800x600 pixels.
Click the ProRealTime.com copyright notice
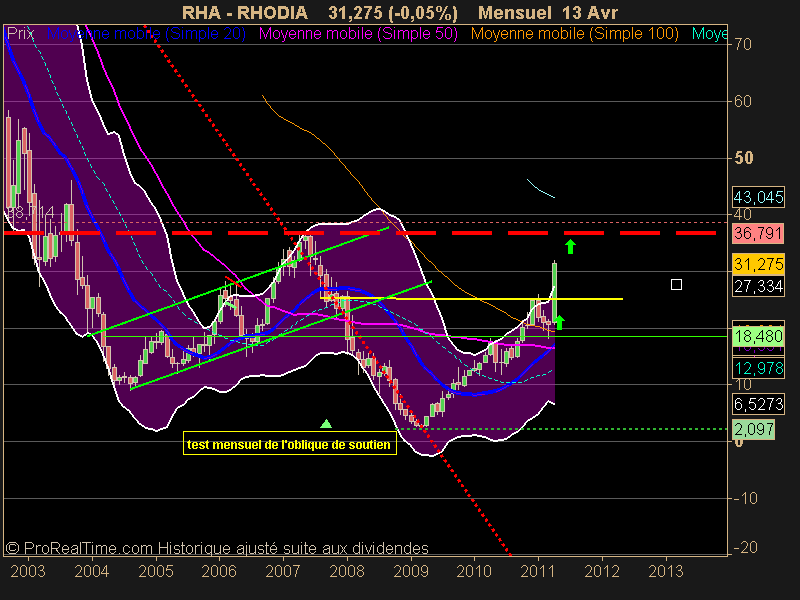(x=217, y=548)
